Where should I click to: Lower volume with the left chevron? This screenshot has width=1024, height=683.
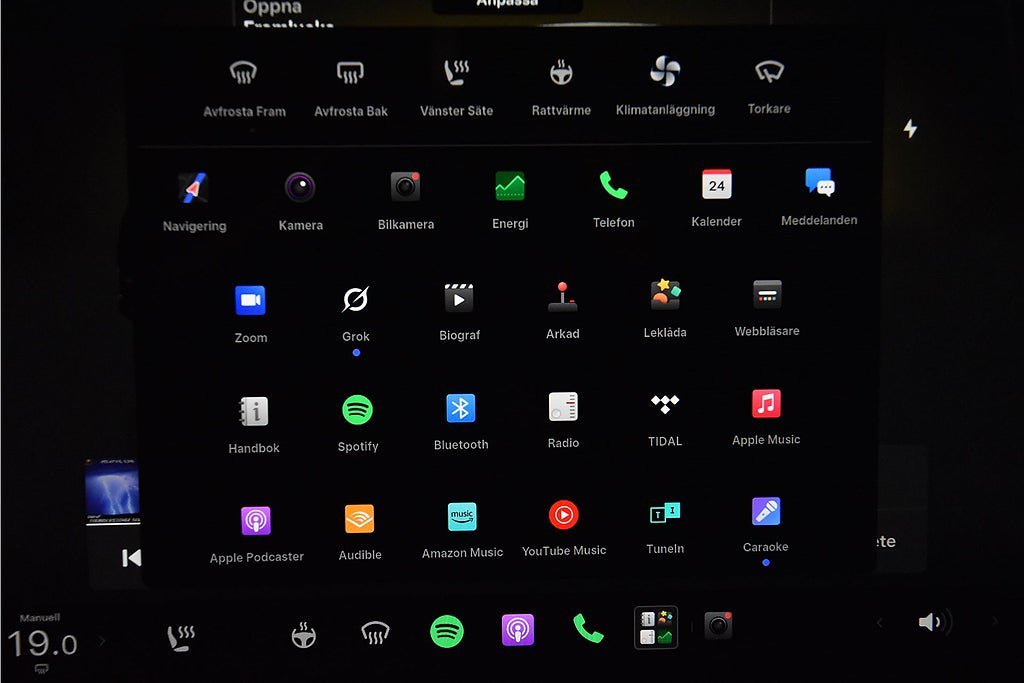coord(880,623)
